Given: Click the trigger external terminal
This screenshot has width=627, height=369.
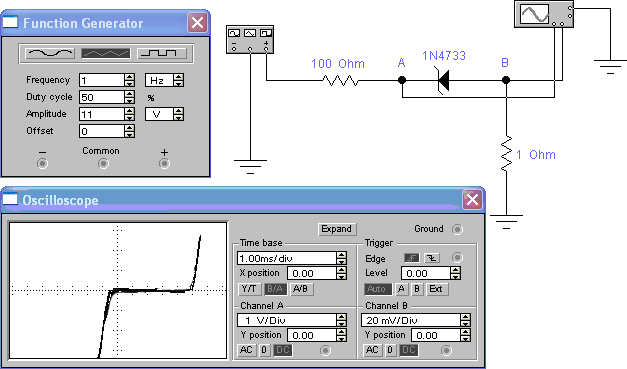Looking at the screenshot, I should pos(457,257).
